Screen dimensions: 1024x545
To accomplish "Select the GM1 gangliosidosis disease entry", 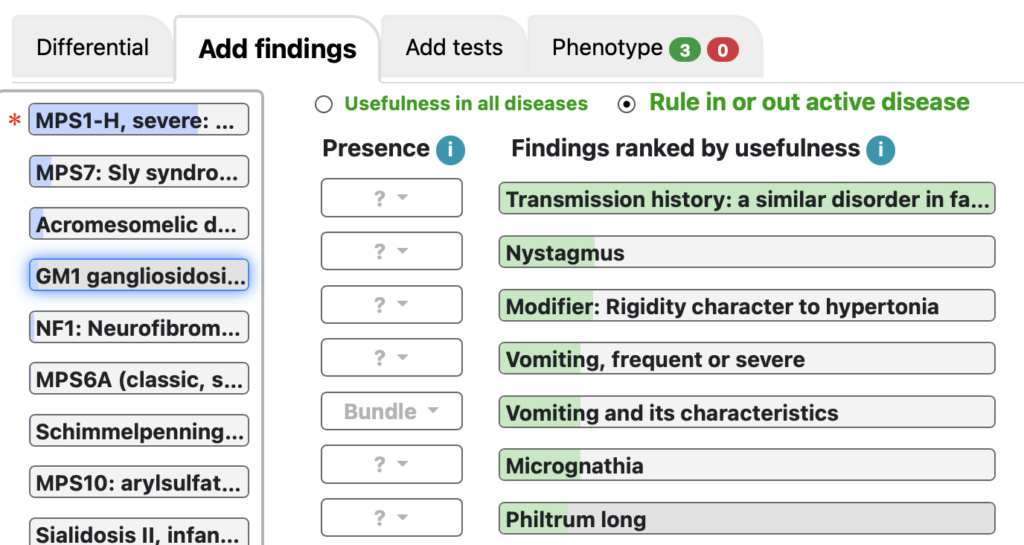I will coord(139,275).
